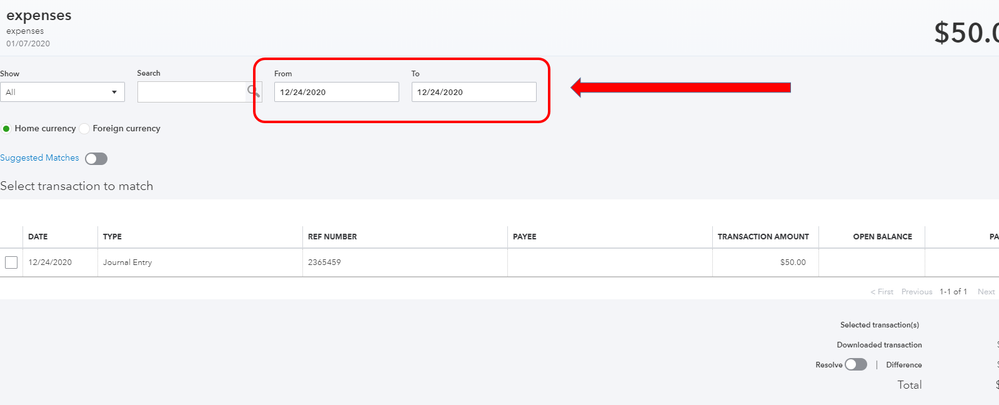999x405 pixels.
Task: Edit the From date field
Action: point(336,92)
